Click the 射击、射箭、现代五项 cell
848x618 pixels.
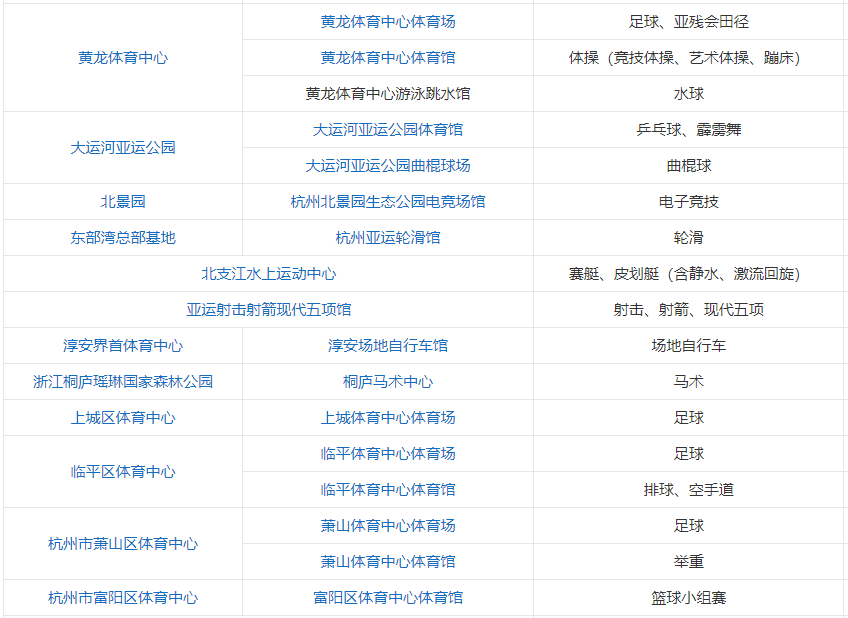688,310
